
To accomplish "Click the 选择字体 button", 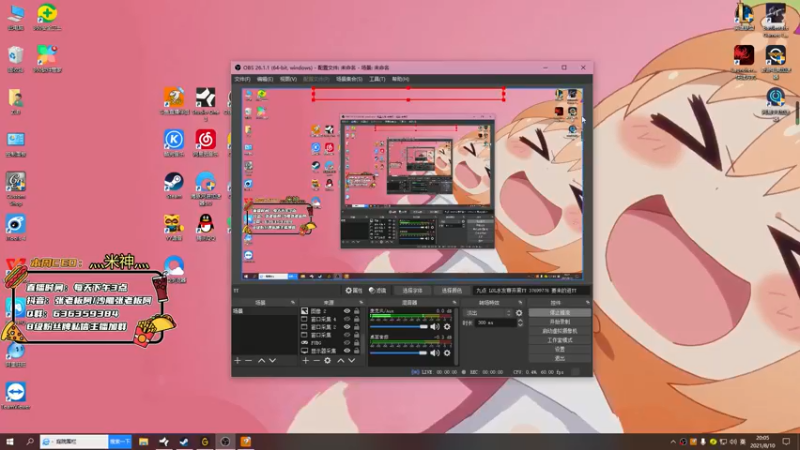I will coord(412,291).
